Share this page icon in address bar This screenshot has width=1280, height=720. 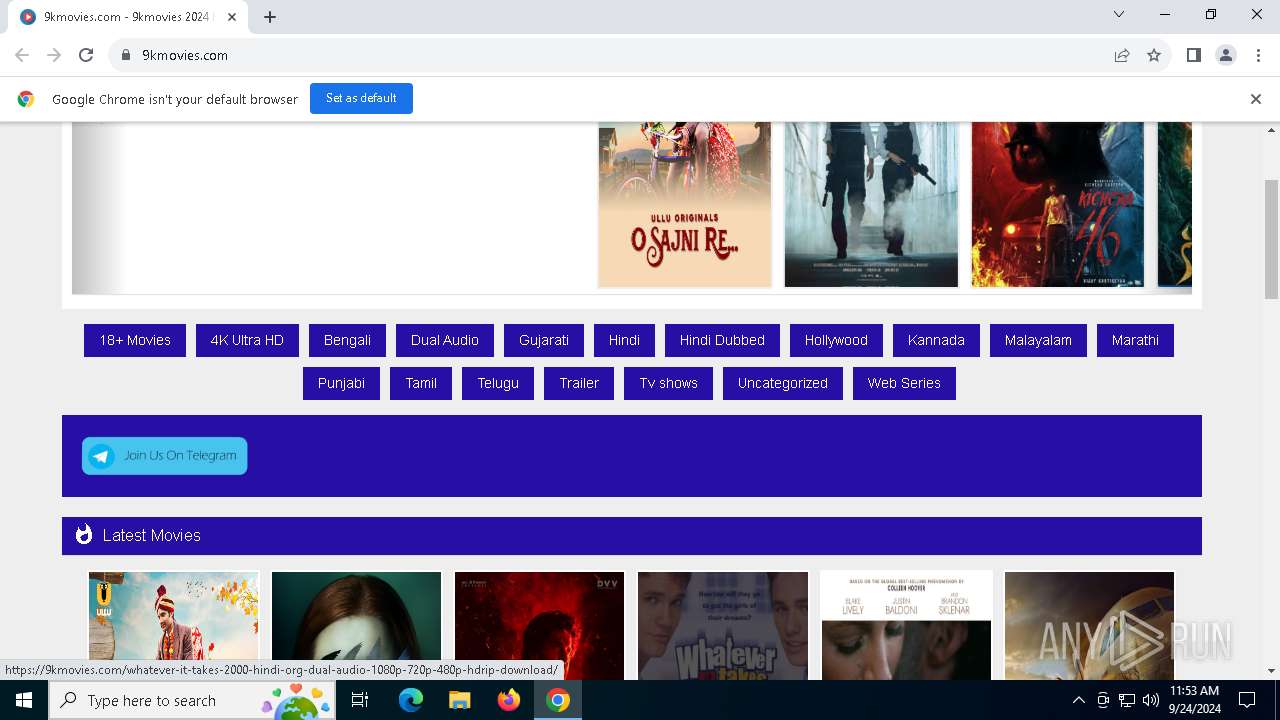(x=1122, y=55)
